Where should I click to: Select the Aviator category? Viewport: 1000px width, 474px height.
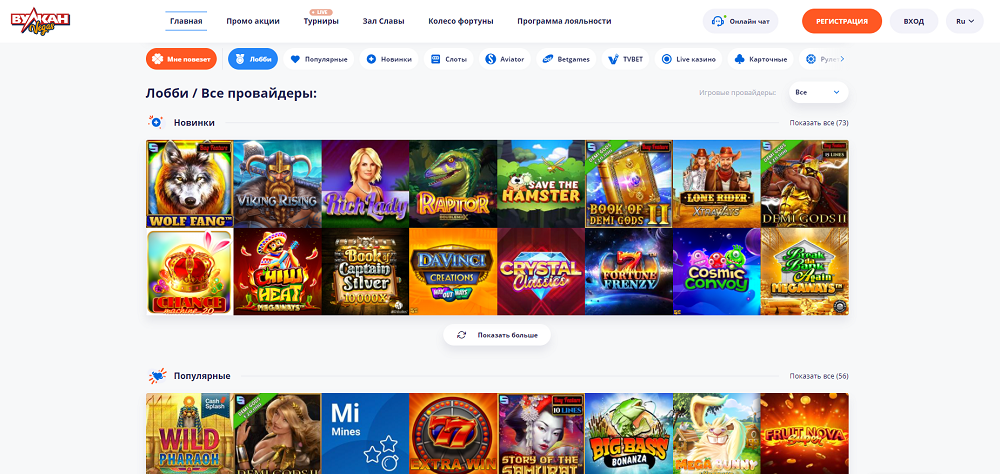pyautogui.click(x=504, y=59)
